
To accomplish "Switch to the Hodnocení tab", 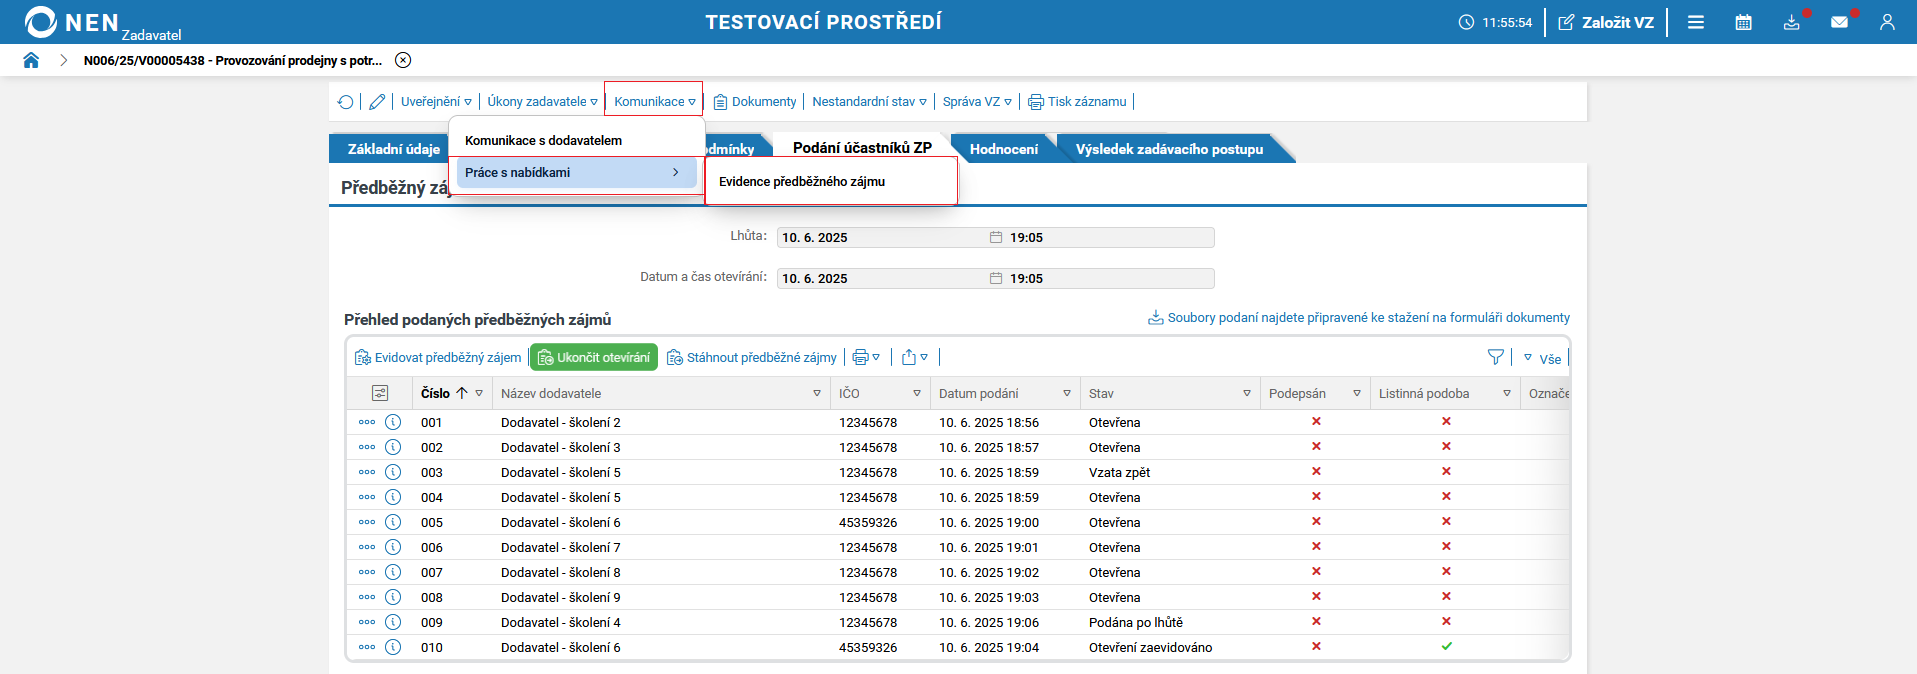I will 1003,149.
